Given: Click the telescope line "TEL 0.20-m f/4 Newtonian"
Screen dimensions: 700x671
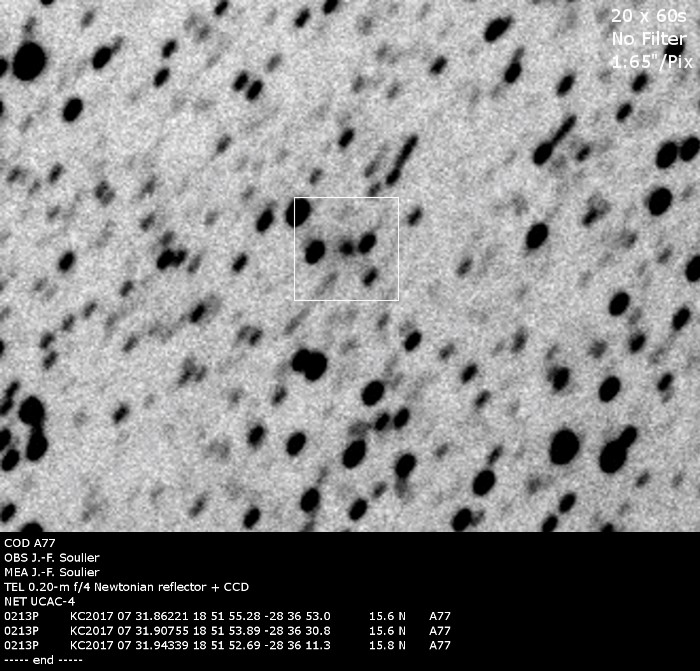Looking at the screenshot, I should (126, 587).
